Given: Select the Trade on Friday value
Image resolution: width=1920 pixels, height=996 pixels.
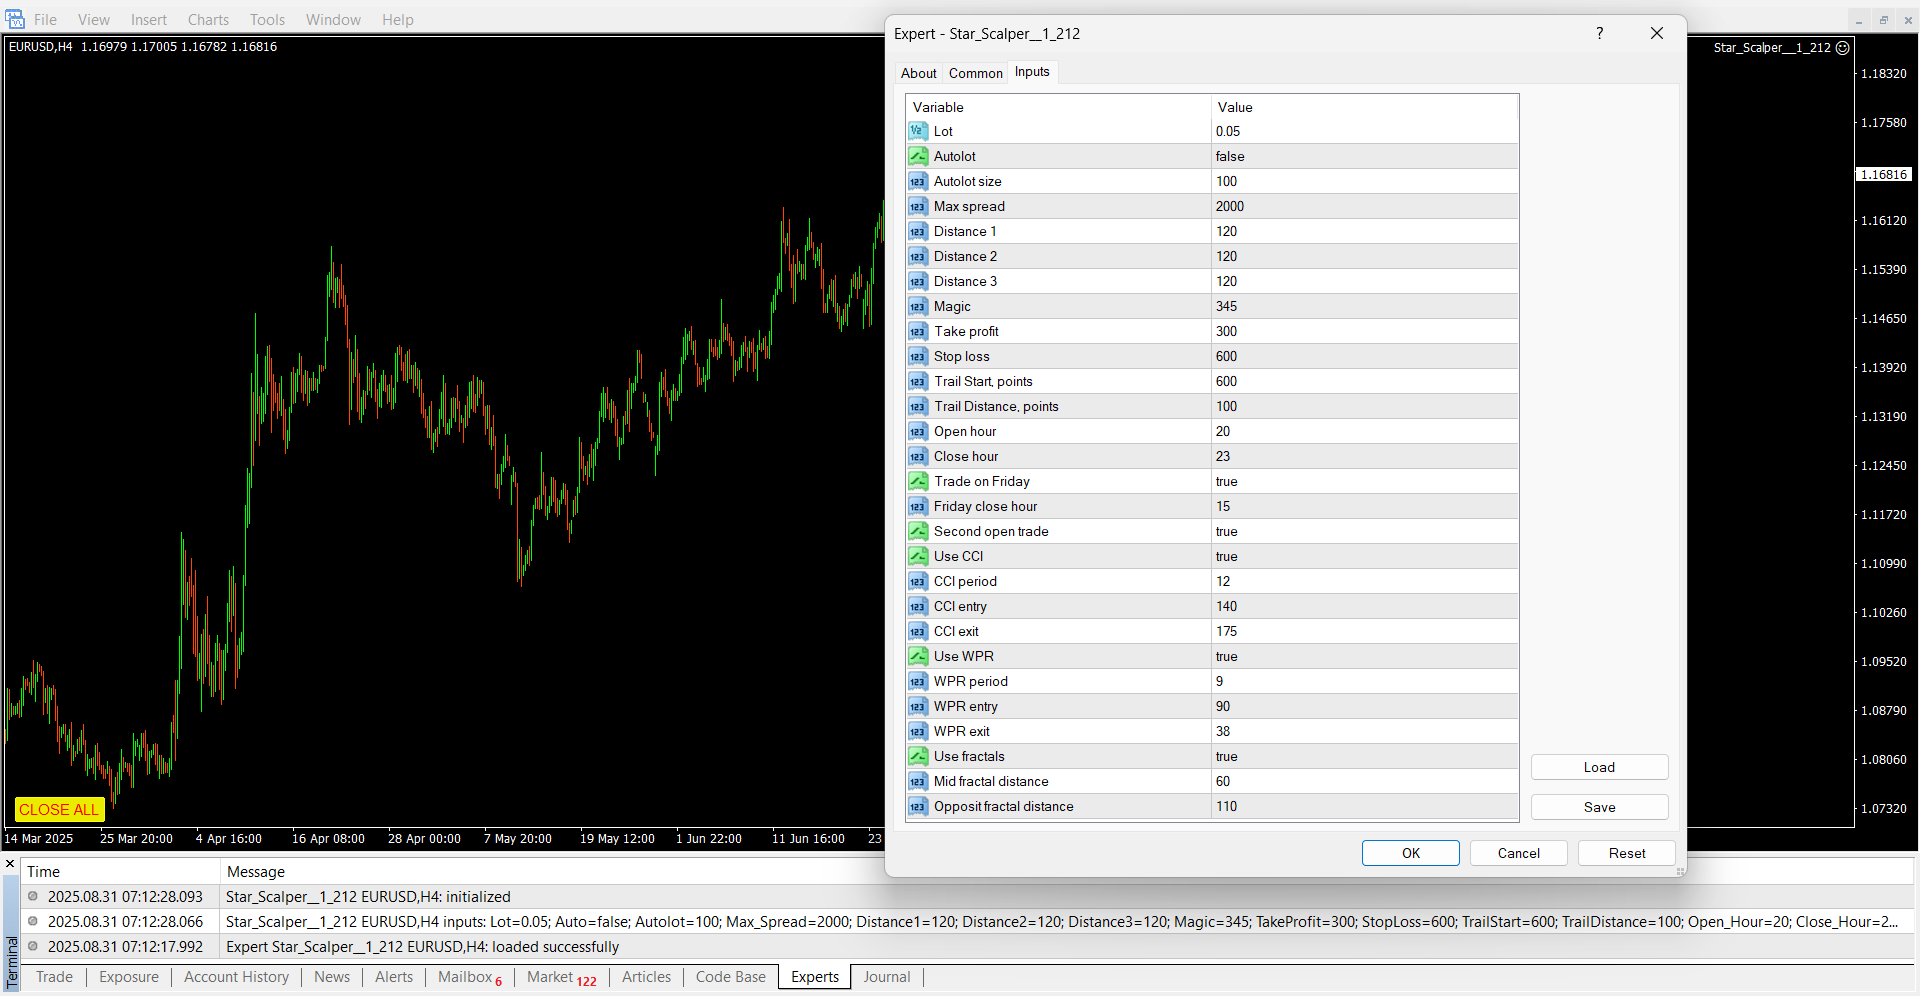Looking at the screenshot, I should tap(1226, 481).
